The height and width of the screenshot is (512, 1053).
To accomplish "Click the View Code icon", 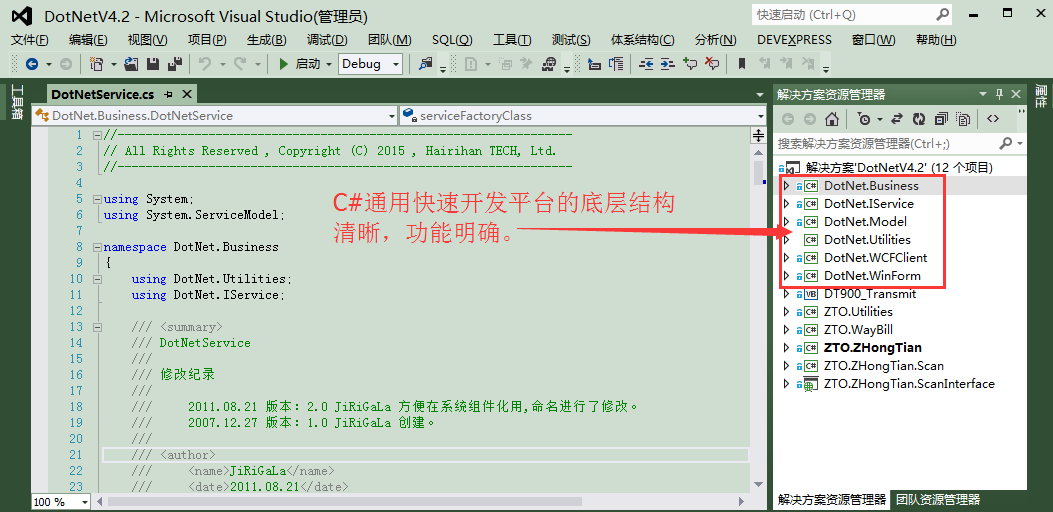I will (993, 119).
